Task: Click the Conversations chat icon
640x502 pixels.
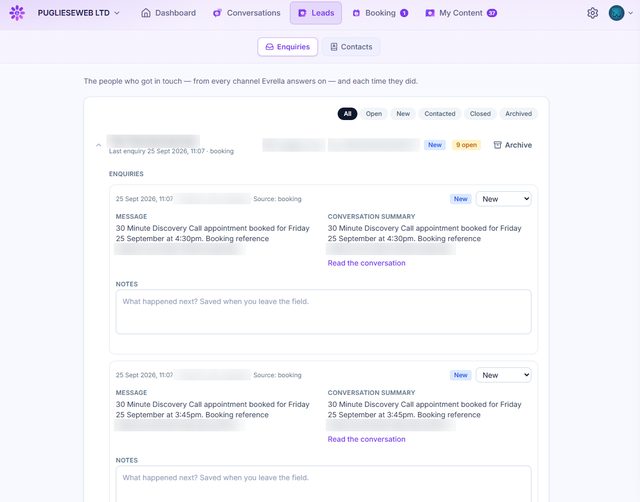Action: coord(217,13)
